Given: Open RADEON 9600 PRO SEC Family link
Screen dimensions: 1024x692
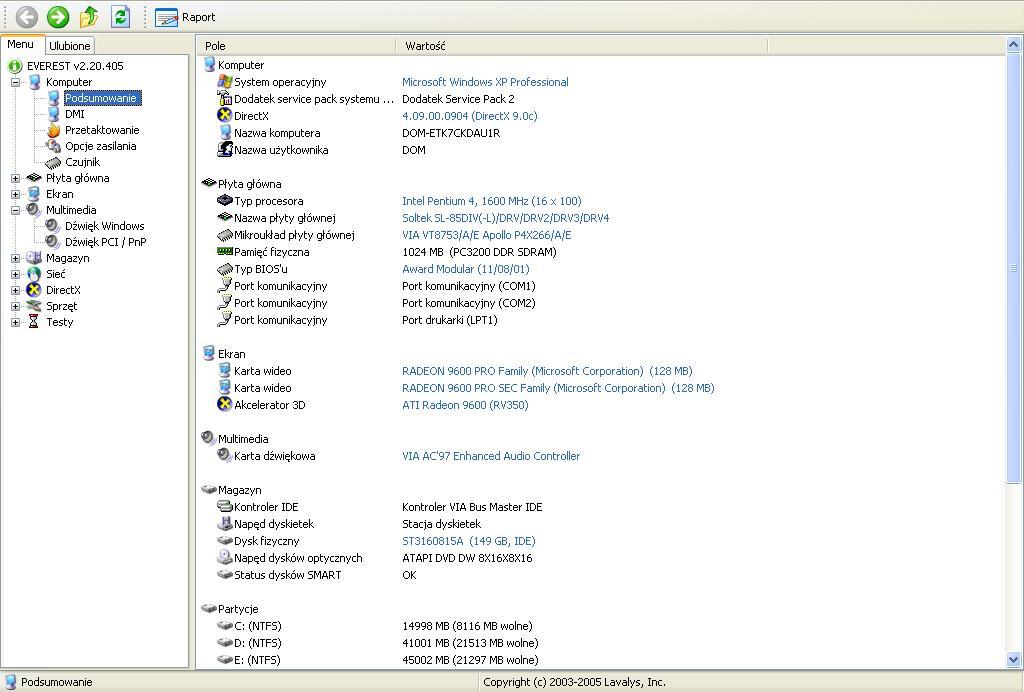Looking at the screenshot, I should 558,388.
